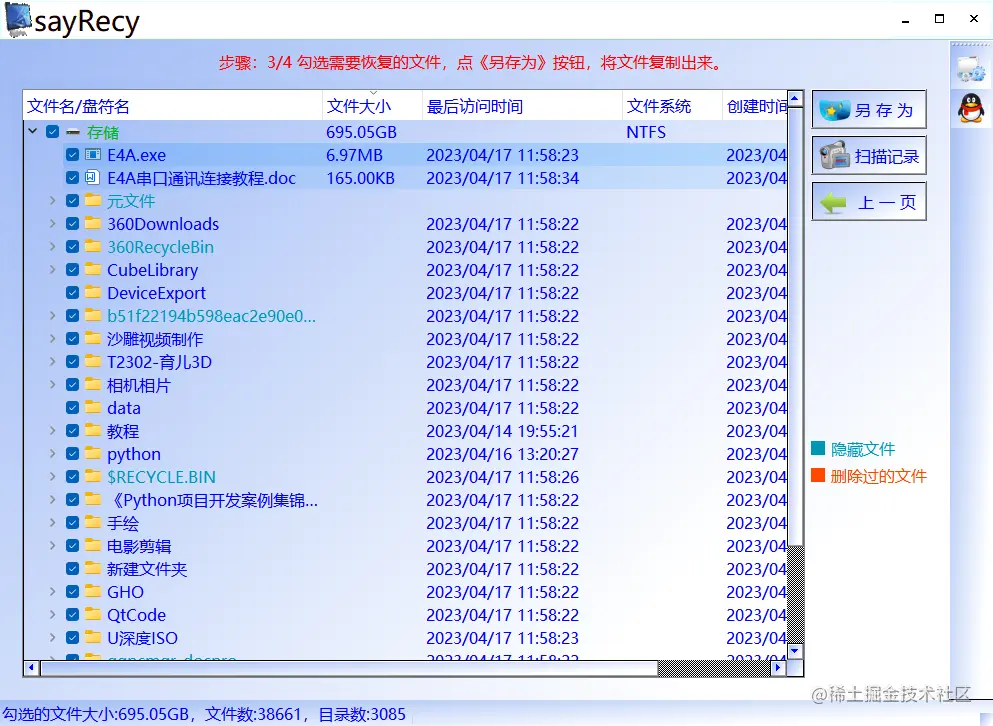The image size is (993, 726).
Task: Uncheck the checkbox for E4A.exe
Action: pos(72,155)
